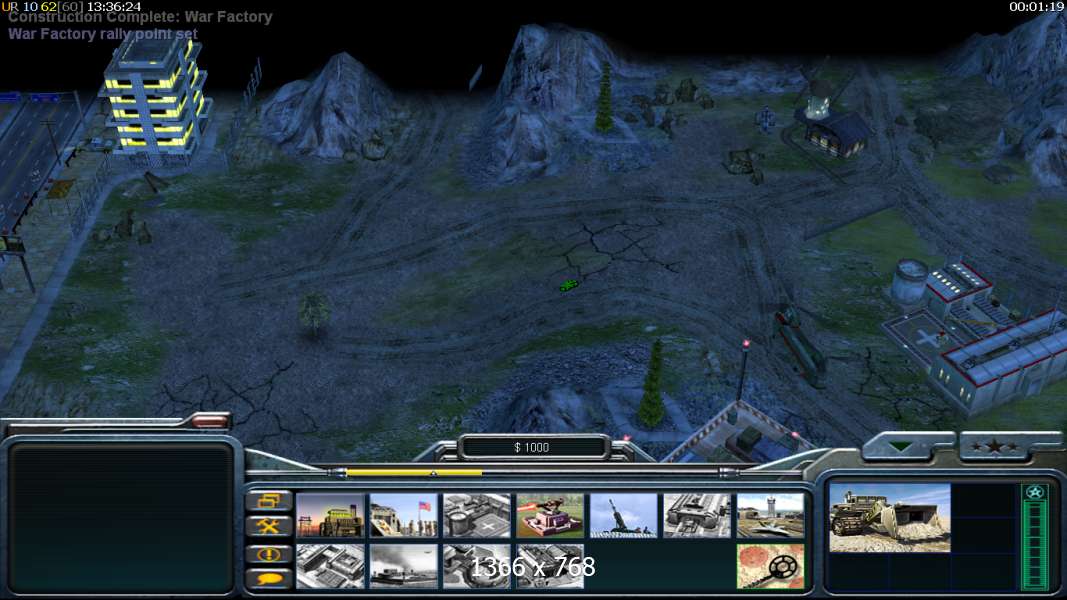
Task: Click the greyed icon directly below the sunset building icon
Action: (x=331, y=566)
